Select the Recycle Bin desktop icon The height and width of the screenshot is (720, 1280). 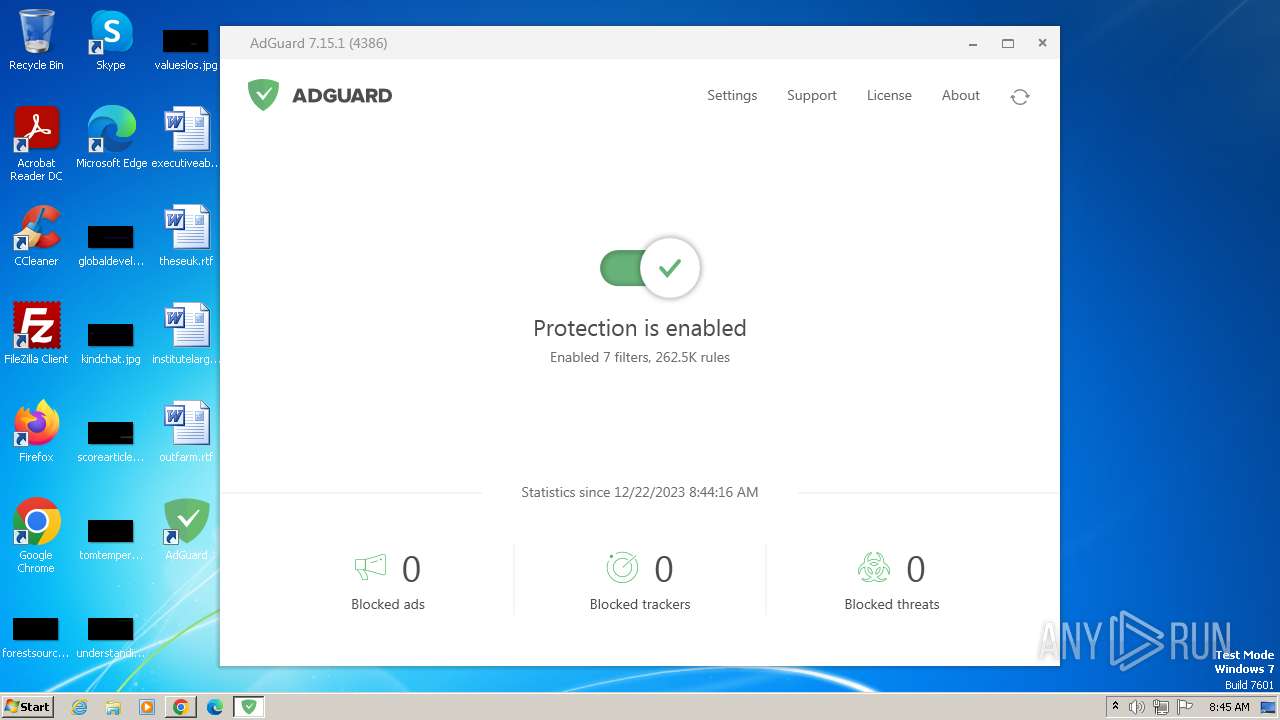click(x=36, y=40)
